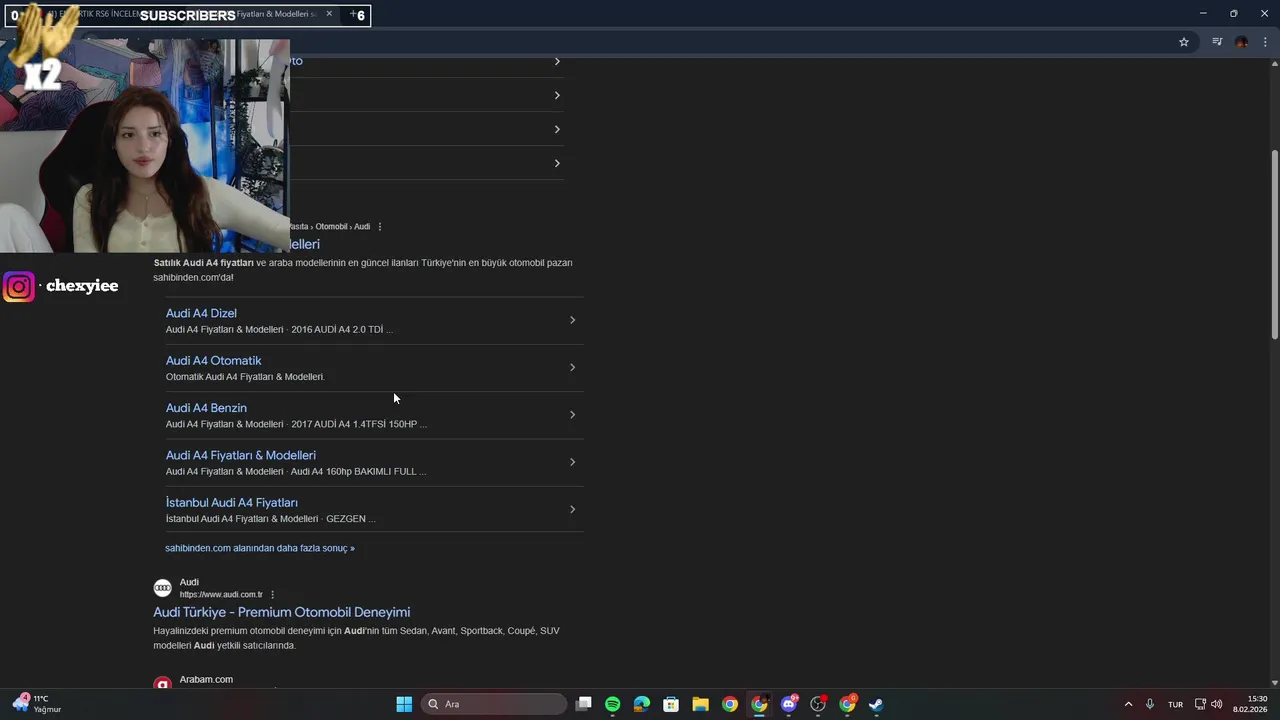
Task: Click snippet 'Audi A4 160hp BAKIMLI FULL'
Action: pos(353,471)
